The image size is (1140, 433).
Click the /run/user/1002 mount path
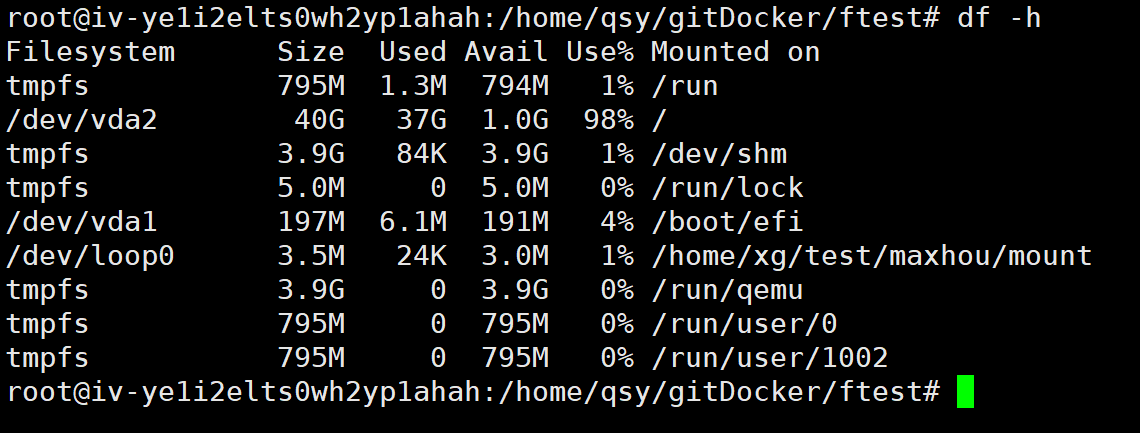769,358
